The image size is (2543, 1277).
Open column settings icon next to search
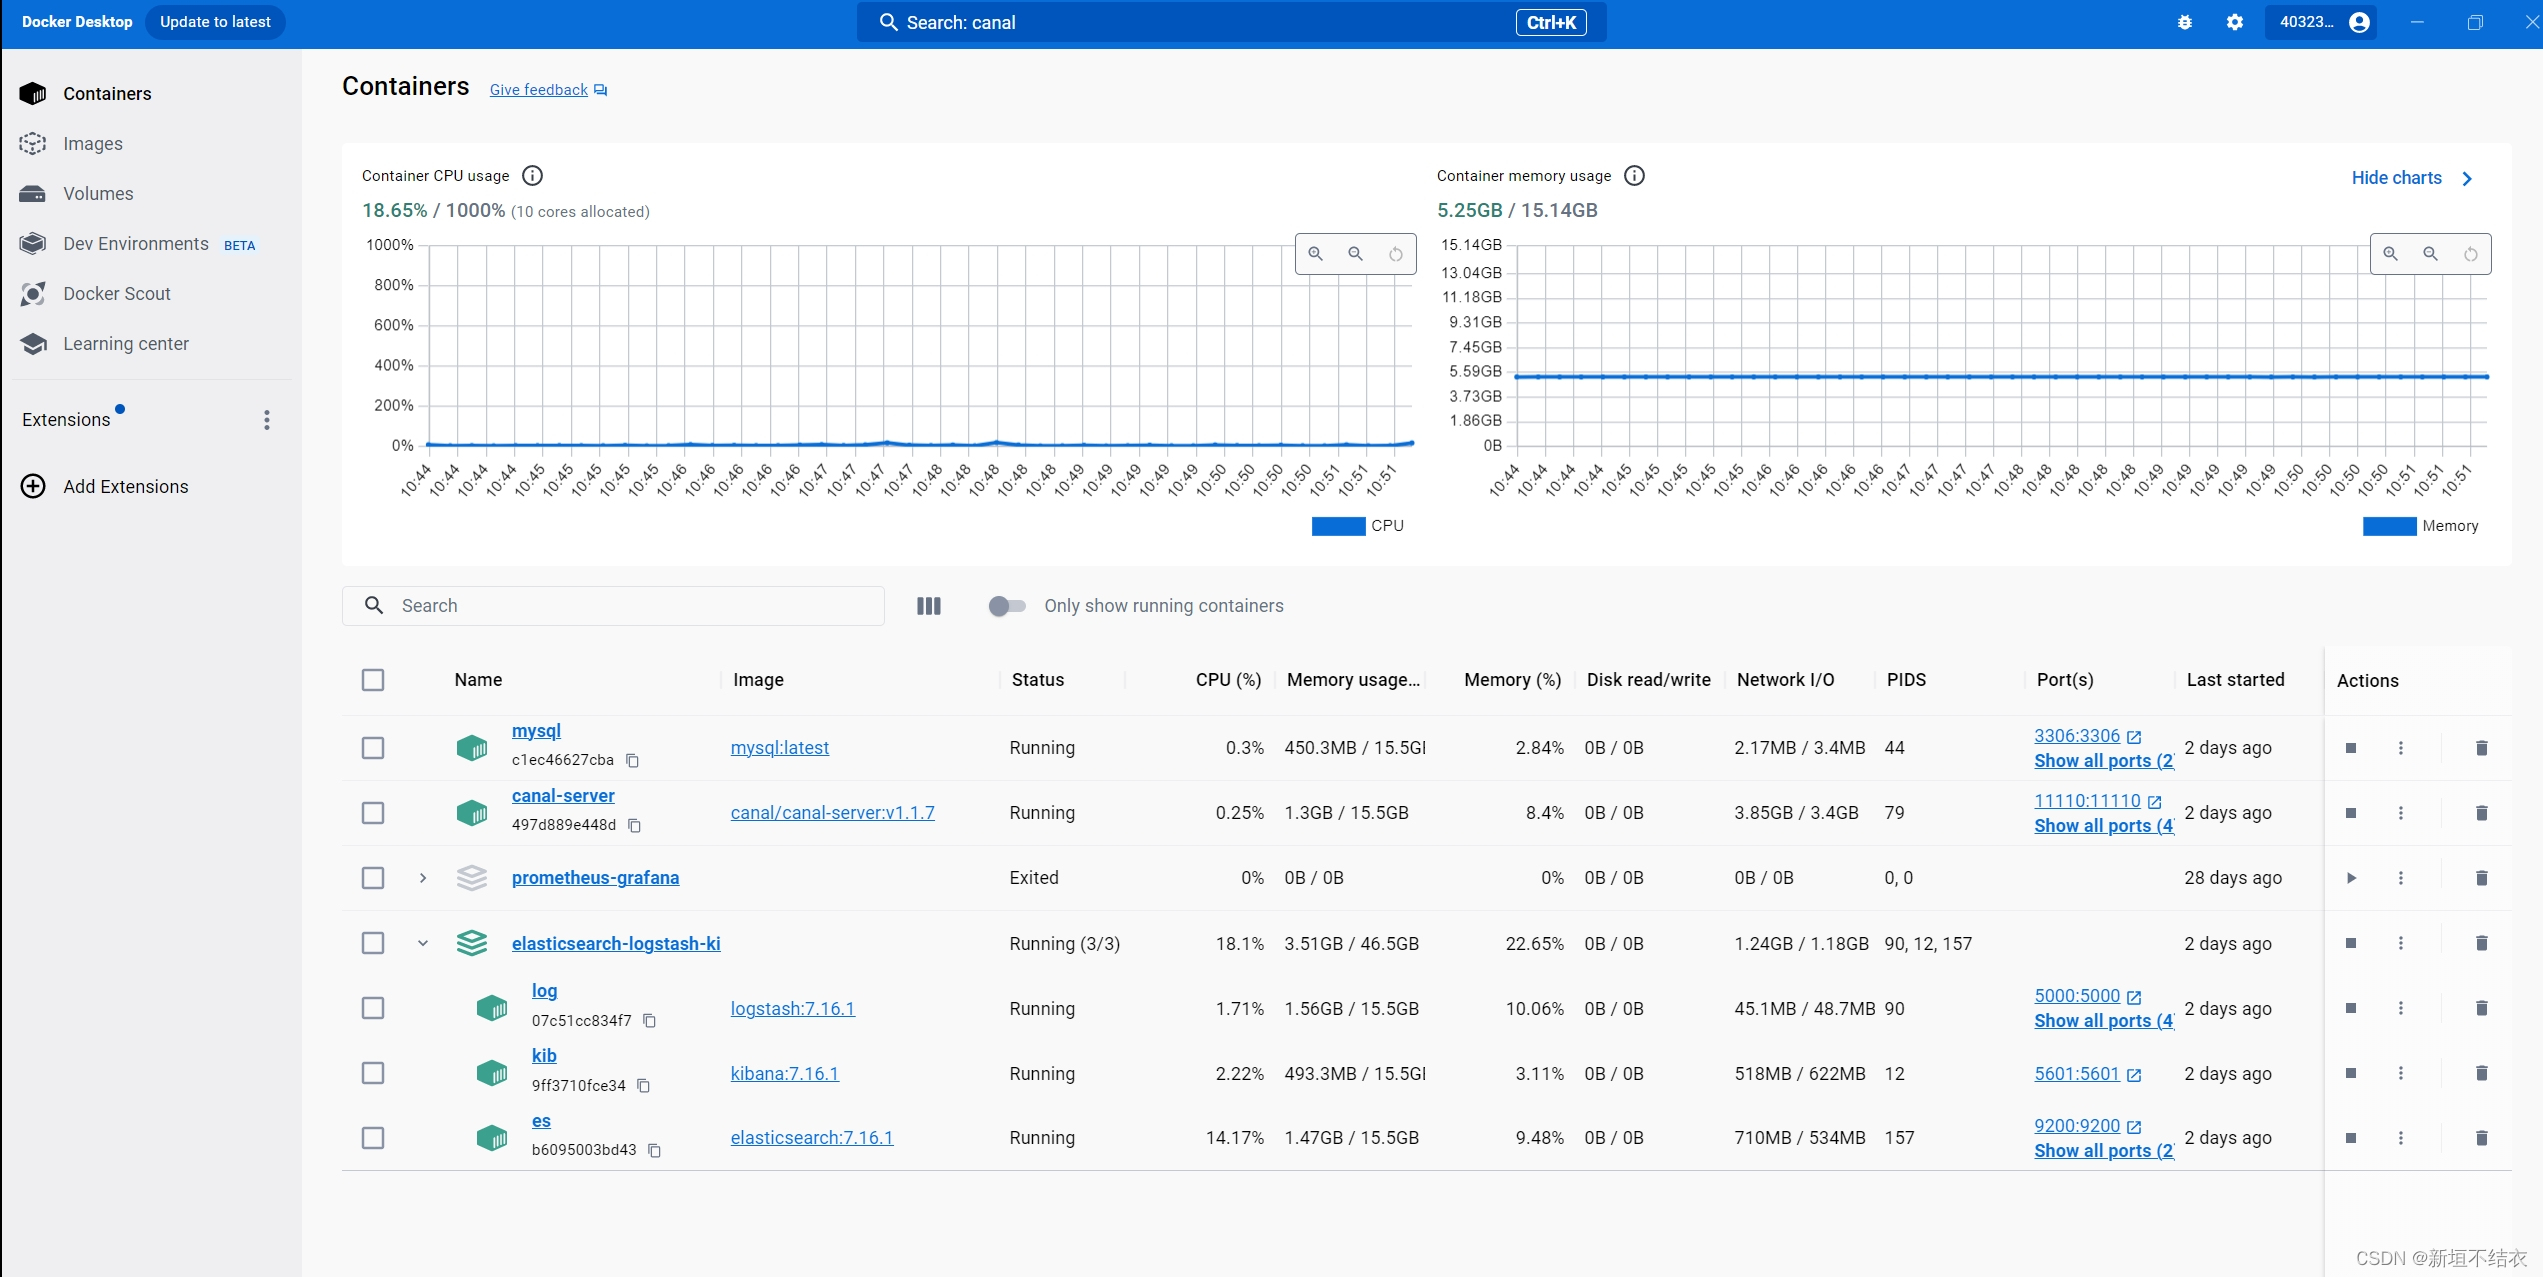tap(929, 606)
